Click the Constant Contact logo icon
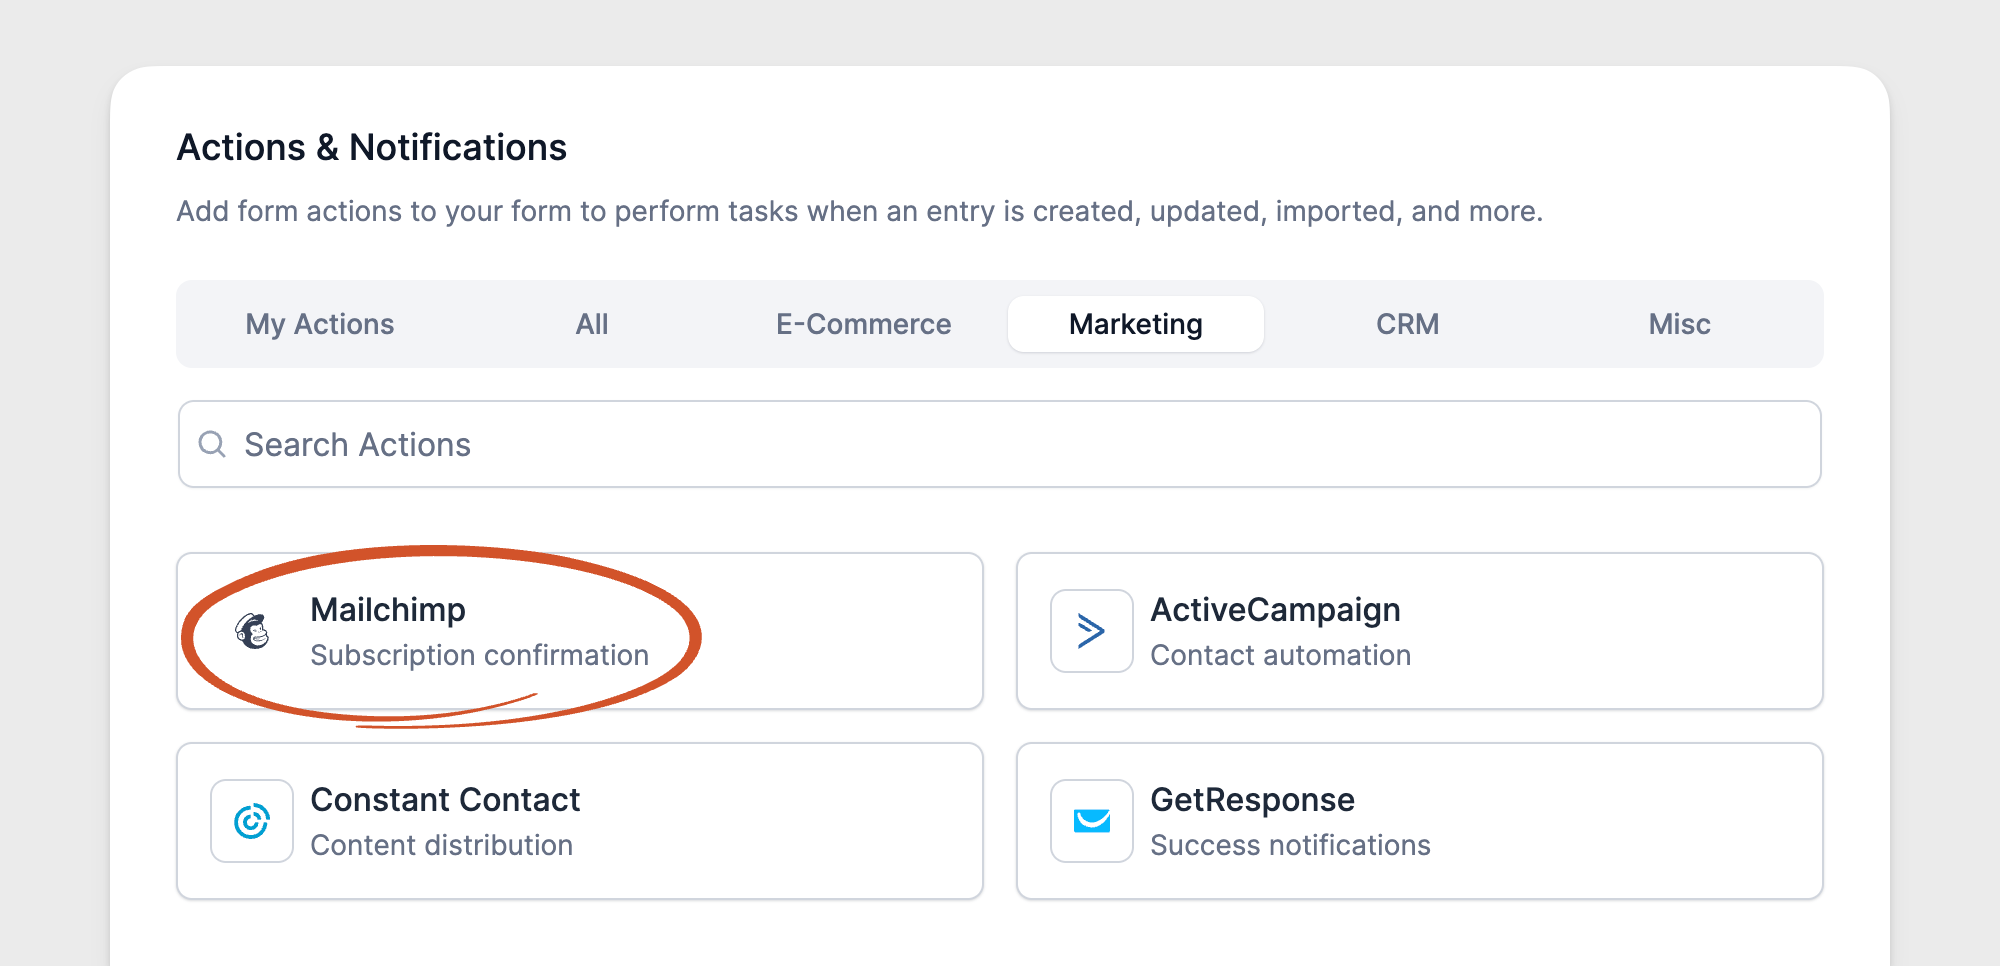The image size is (2000, 966). coord(252,821)
